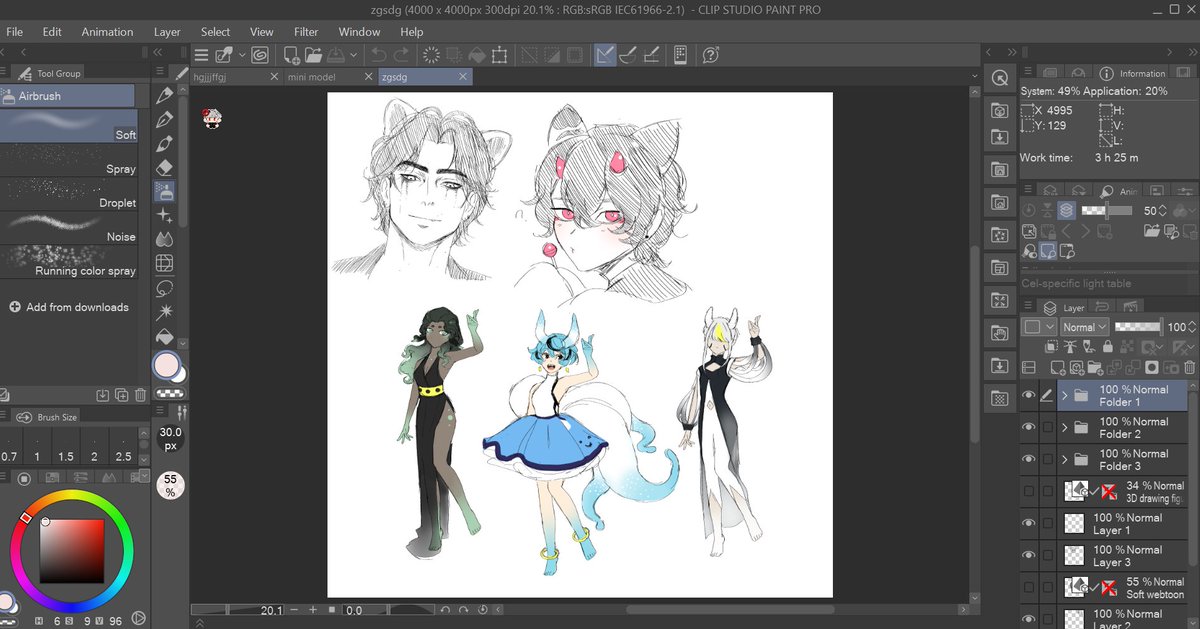1200x629 pixels.
Task: Click Add from downloads
Action: pos(68,307)
